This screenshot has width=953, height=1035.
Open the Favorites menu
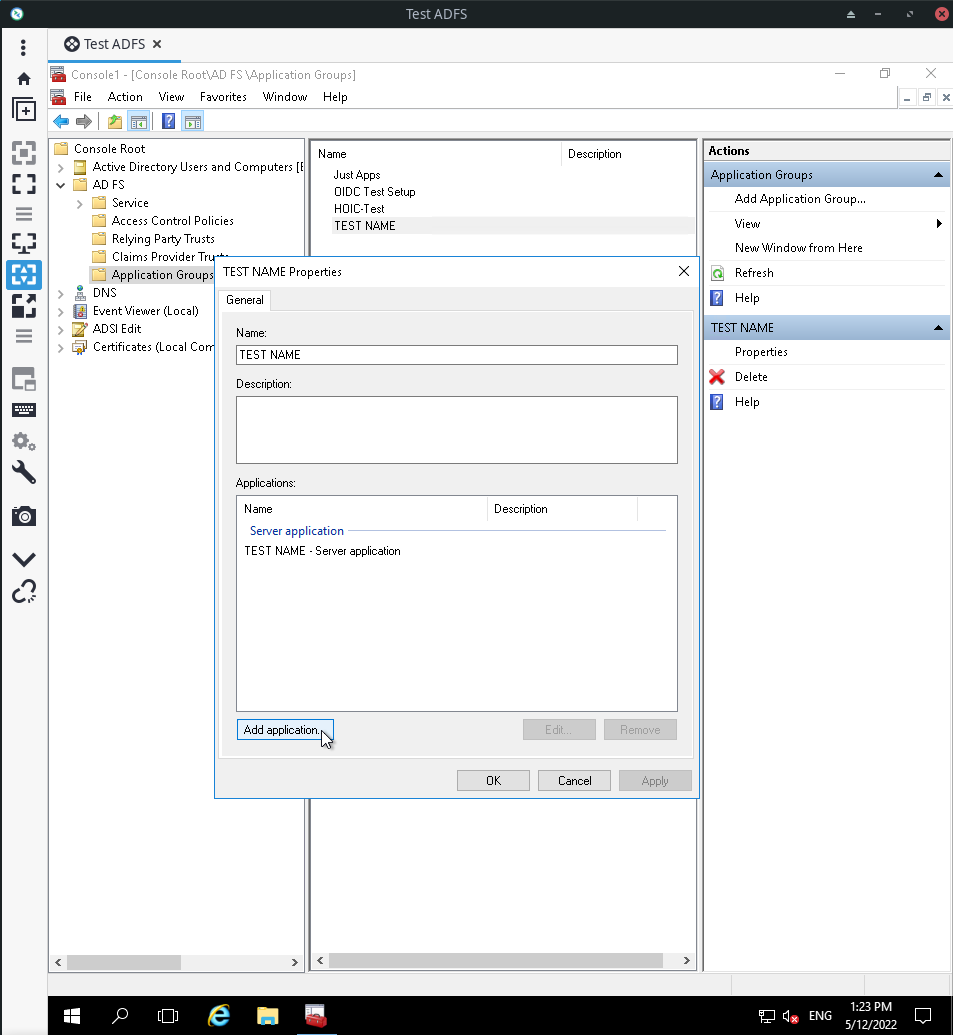(223, 97)
